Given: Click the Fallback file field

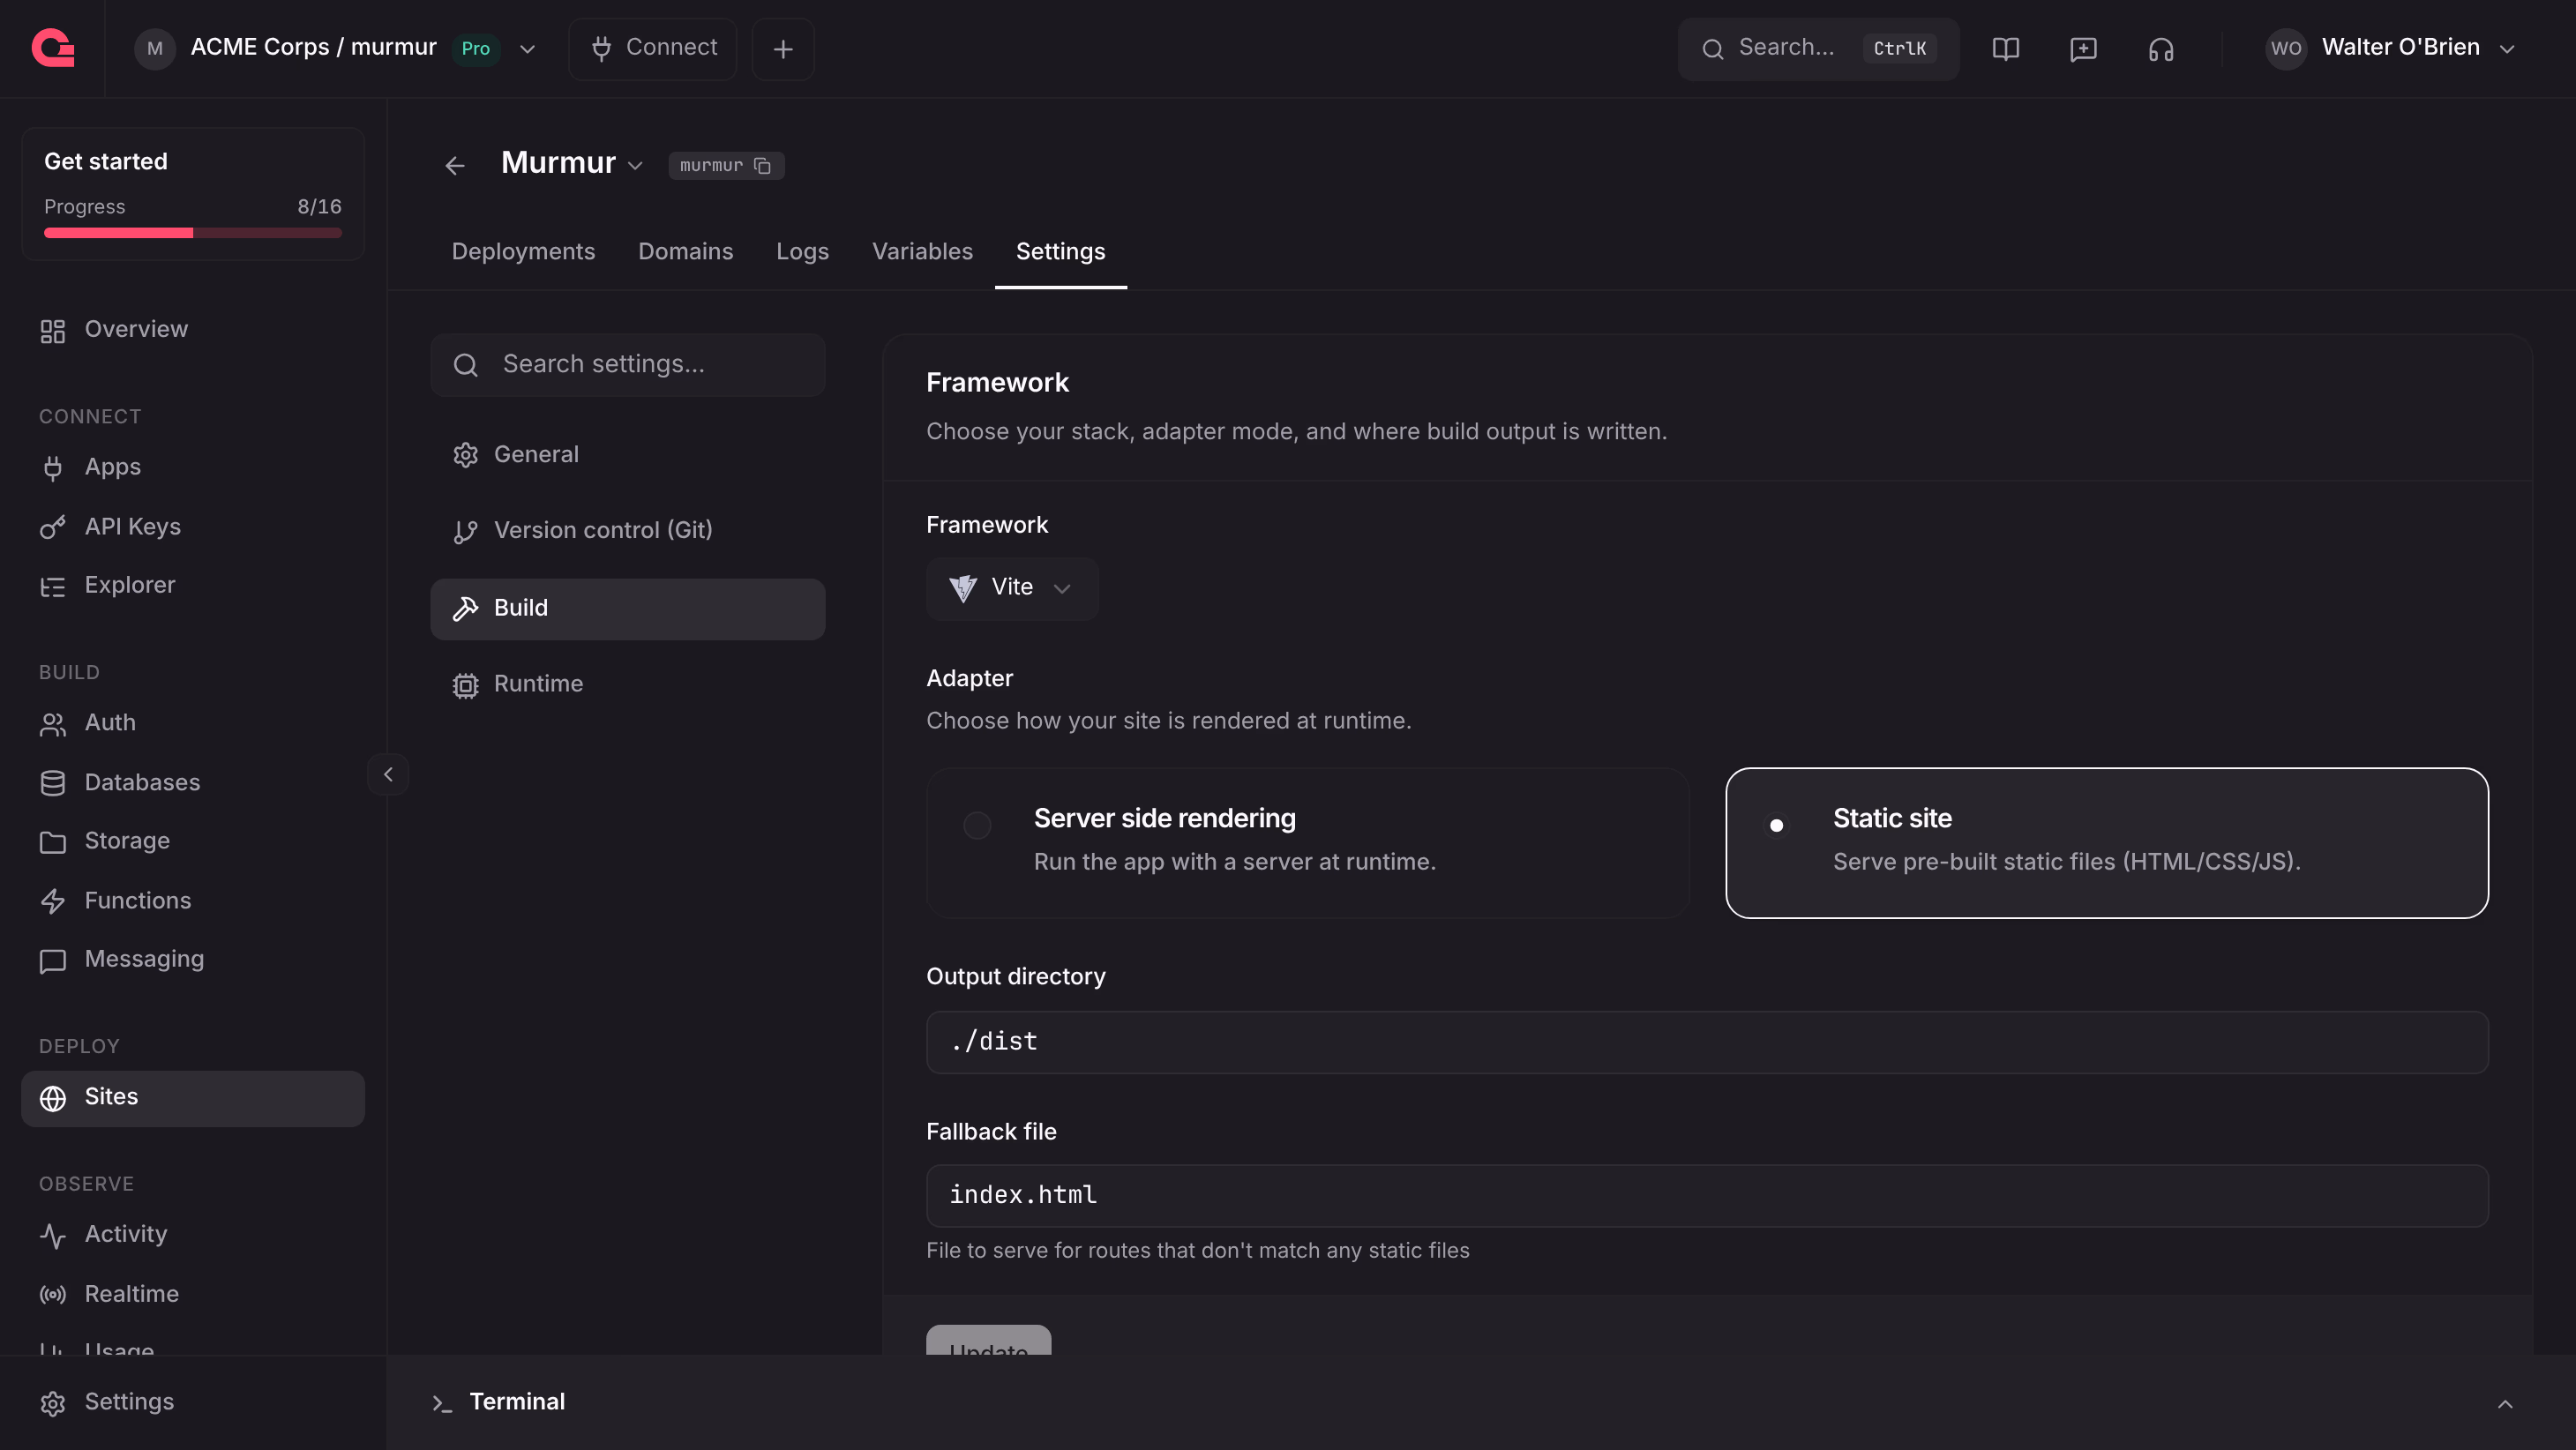Looking at the screenshot, I should [x=1706, y=1196].
